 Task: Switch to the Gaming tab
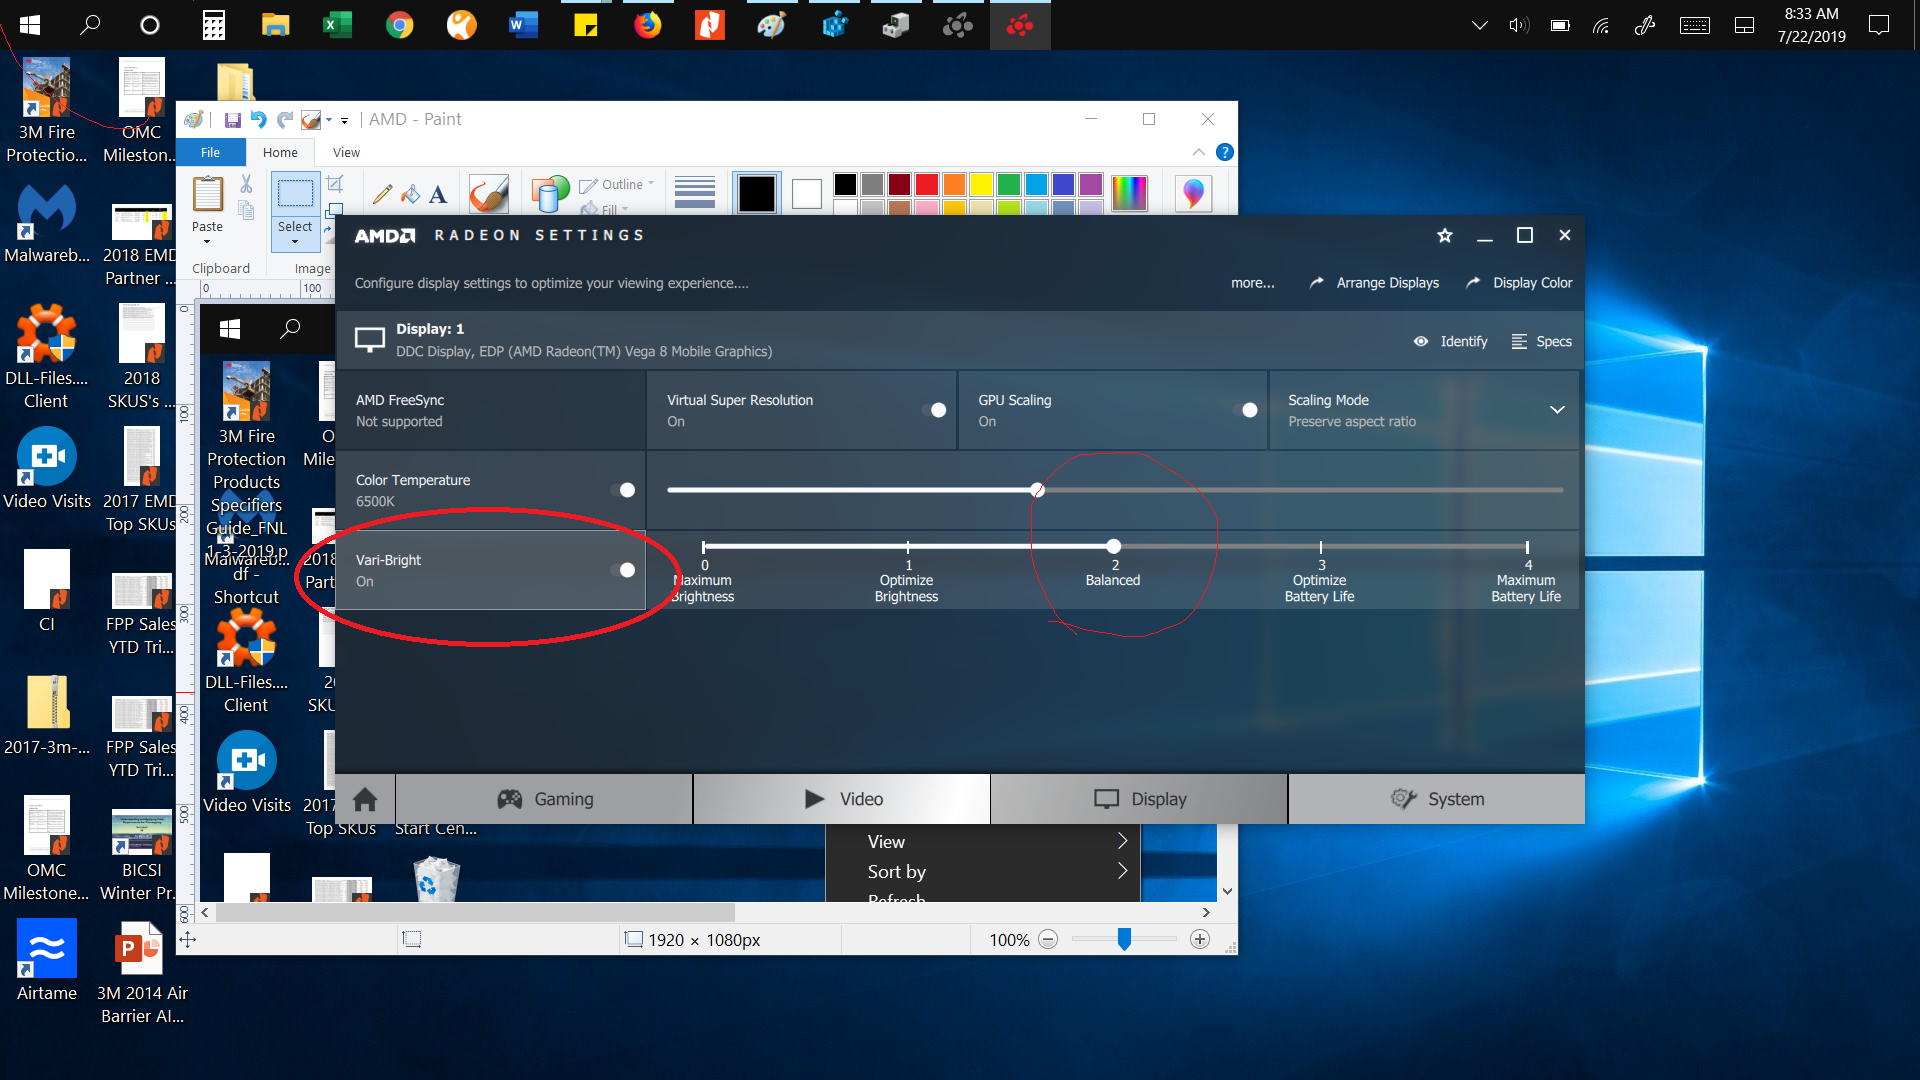[544, 799]
